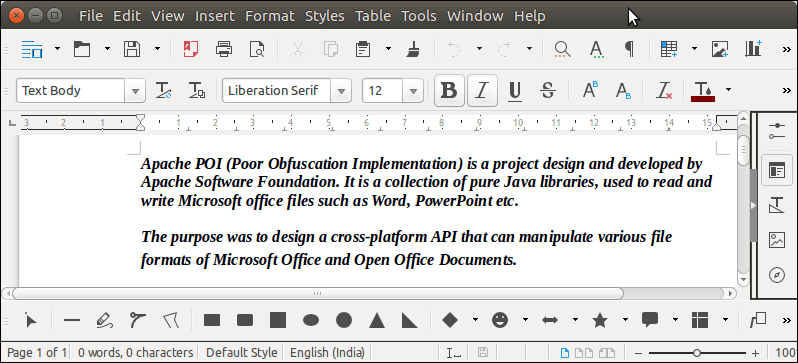Click the Clone Formatting paintbrush icon
798x363 pixels.
click(x=412, y=49)
